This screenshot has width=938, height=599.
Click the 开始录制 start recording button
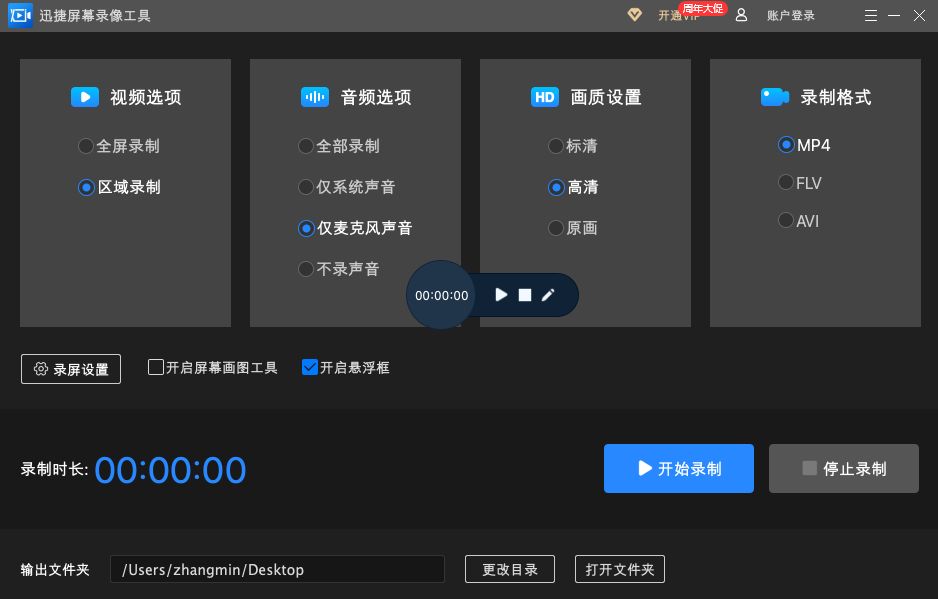tap(679, 469)
